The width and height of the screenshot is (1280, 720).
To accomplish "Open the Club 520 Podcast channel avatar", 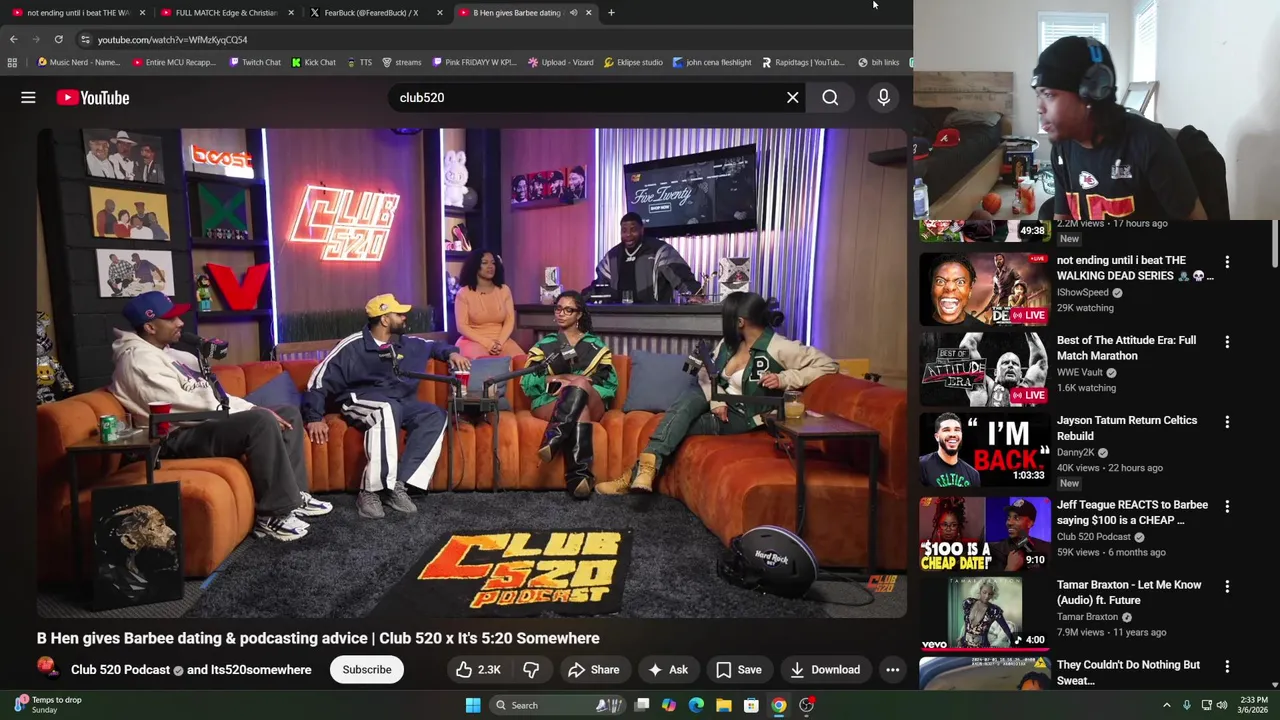I will point(47,668).
